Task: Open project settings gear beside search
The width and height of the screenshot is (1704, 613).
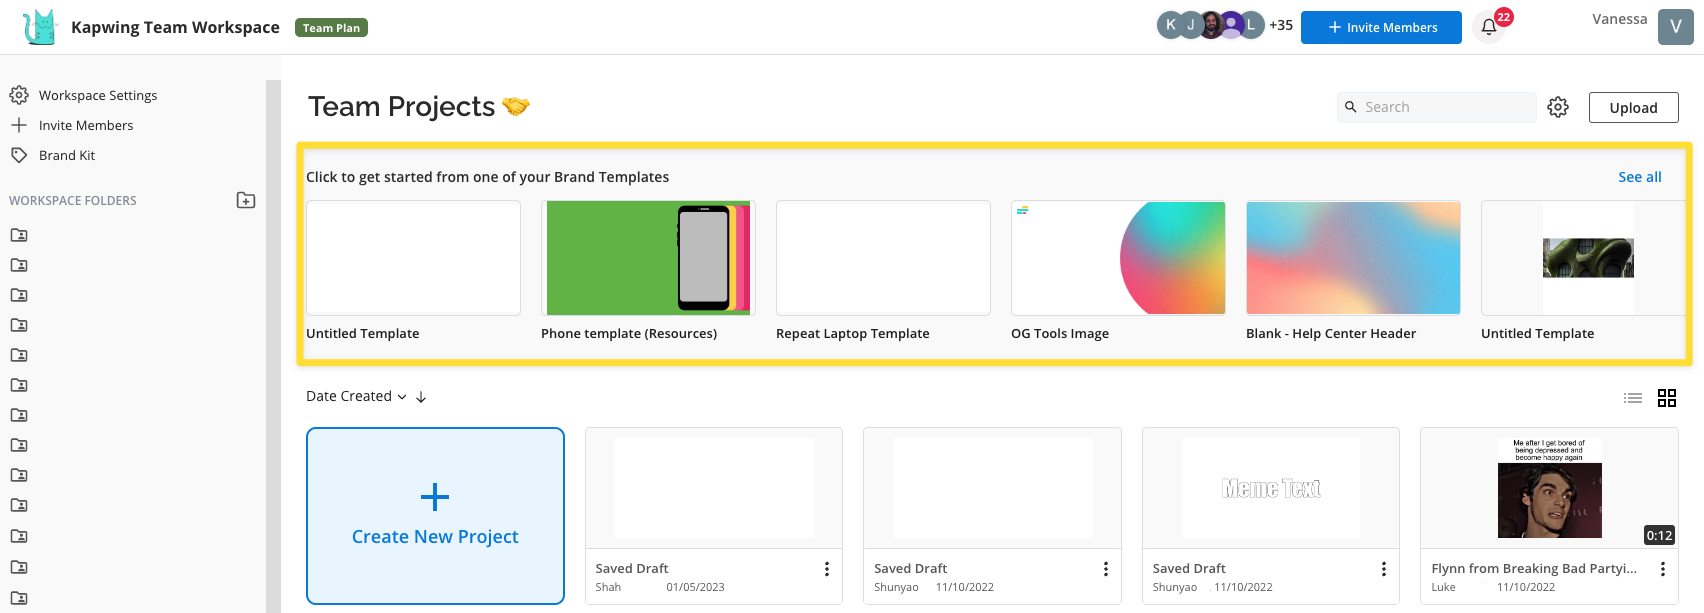Action: (1558, 107)
